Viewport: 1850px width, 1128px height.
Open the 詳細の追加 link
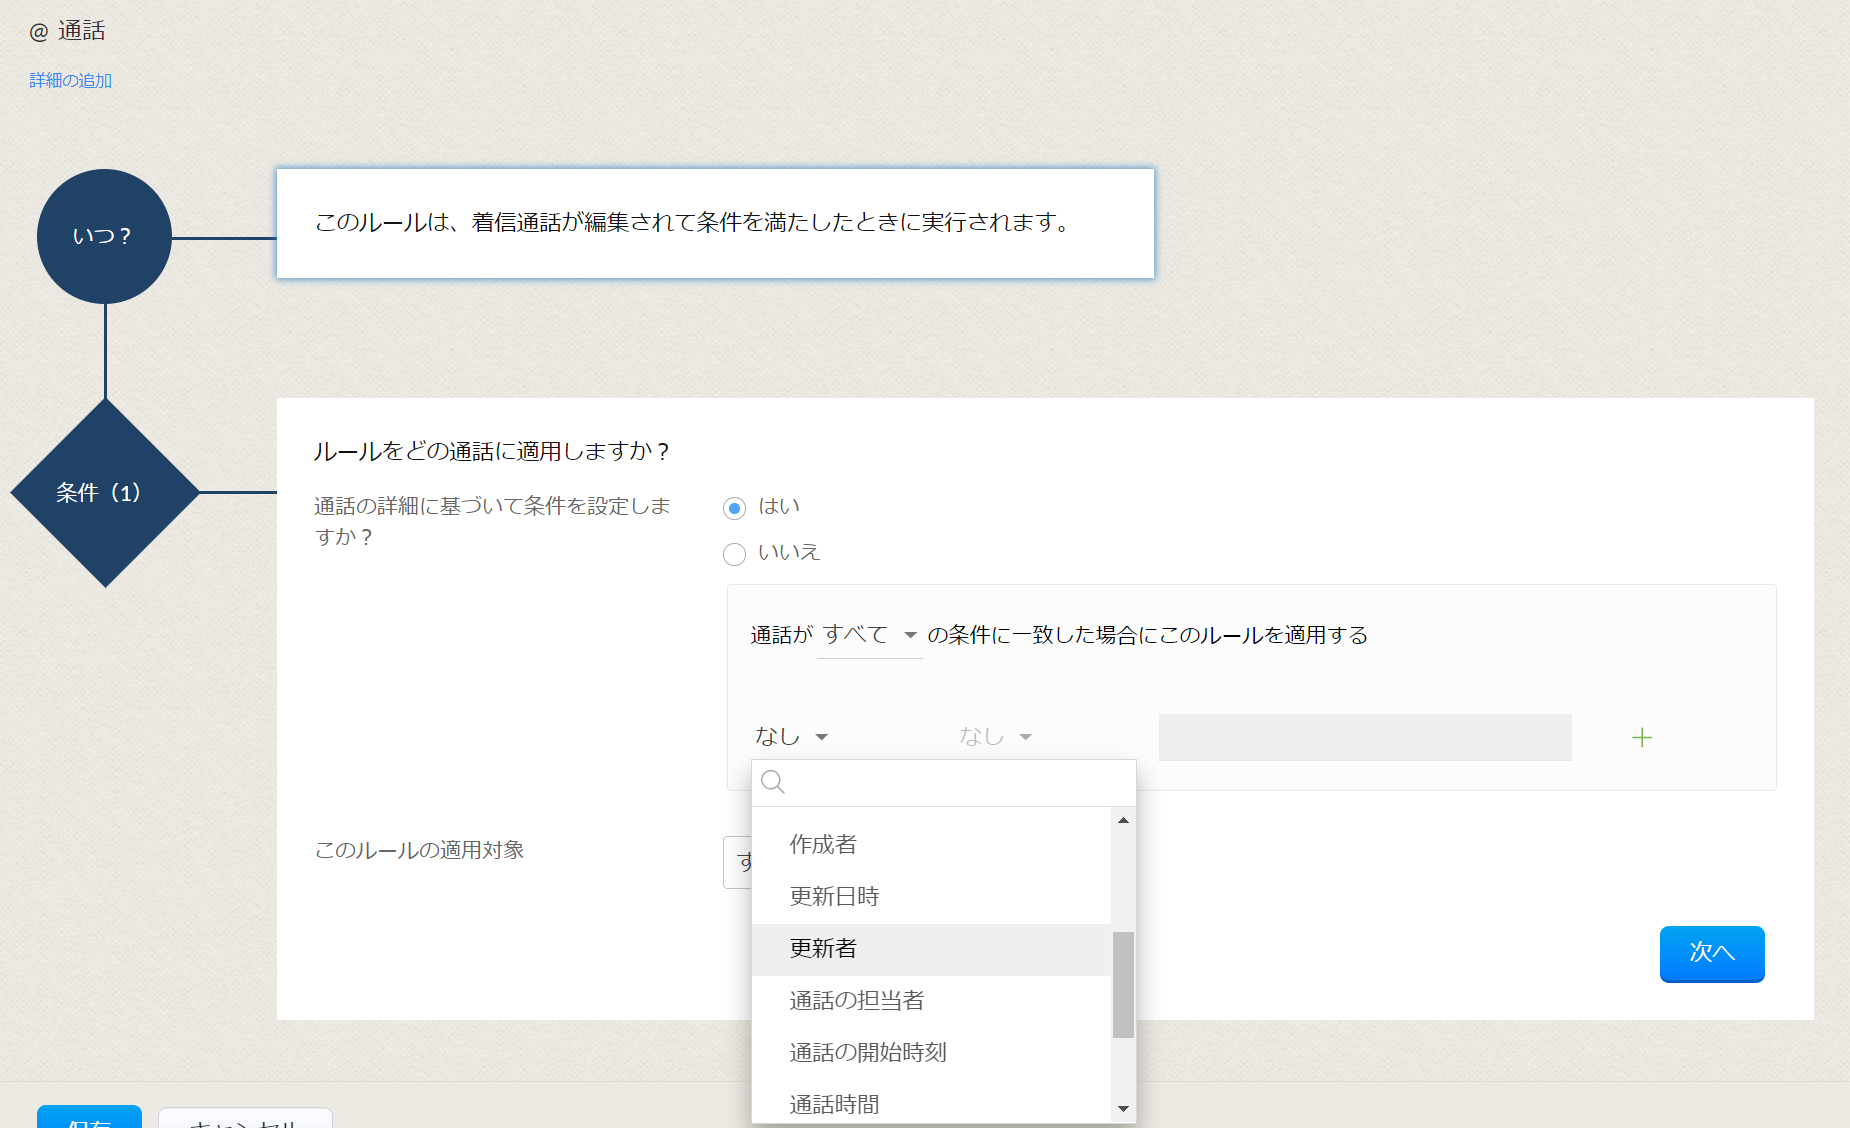pyautogui.click(x=71, y=80)
